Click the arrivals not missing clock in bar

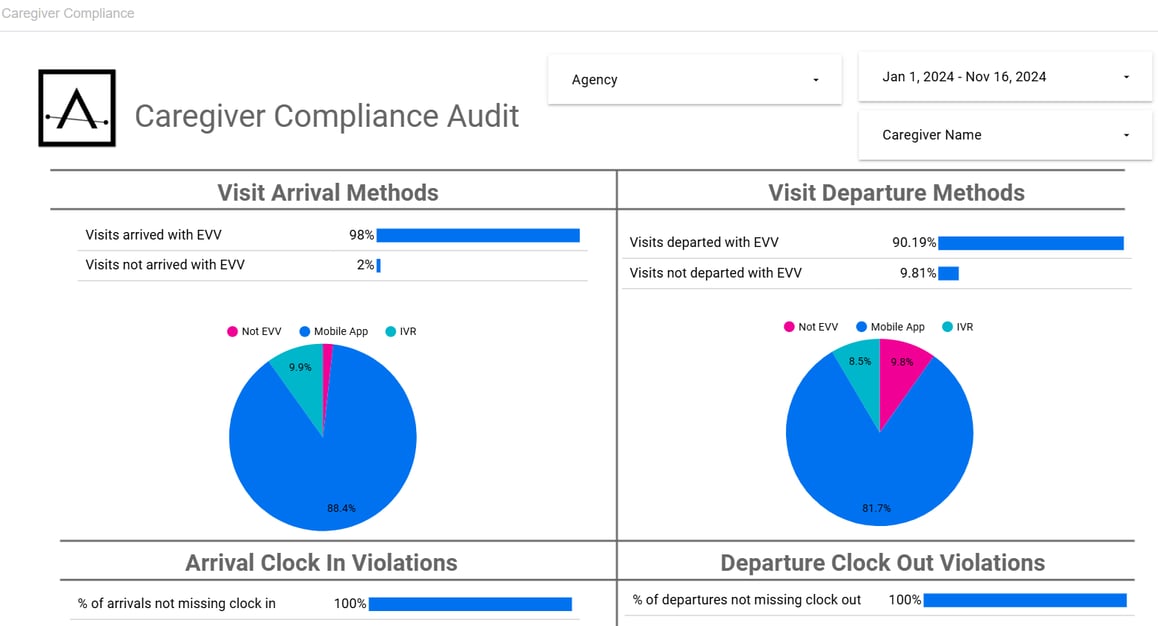point(470,604)
